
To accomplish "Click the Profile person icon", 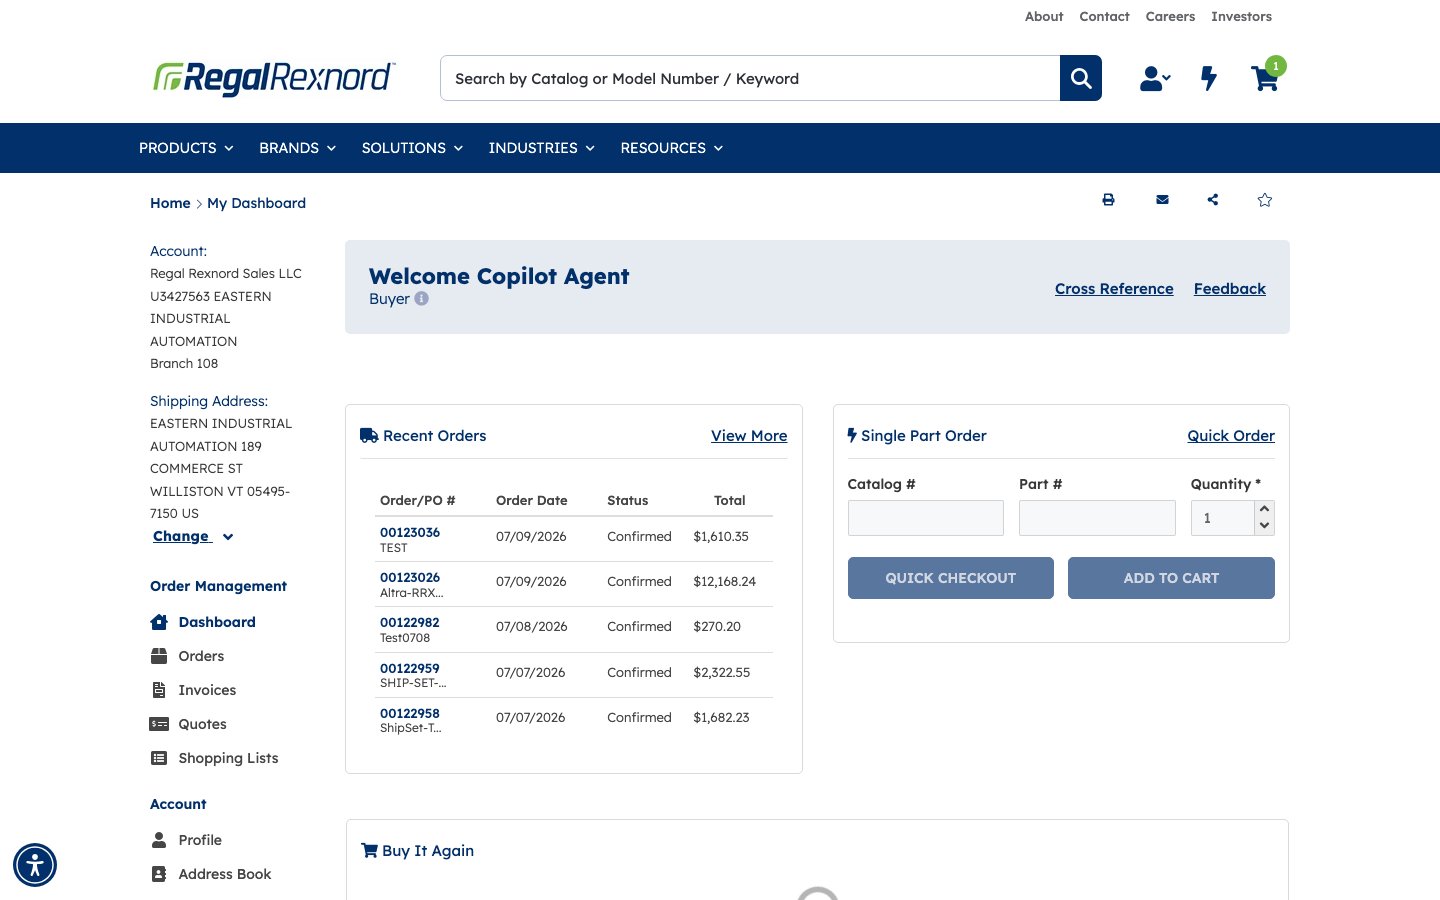I will tap(159, 840).
